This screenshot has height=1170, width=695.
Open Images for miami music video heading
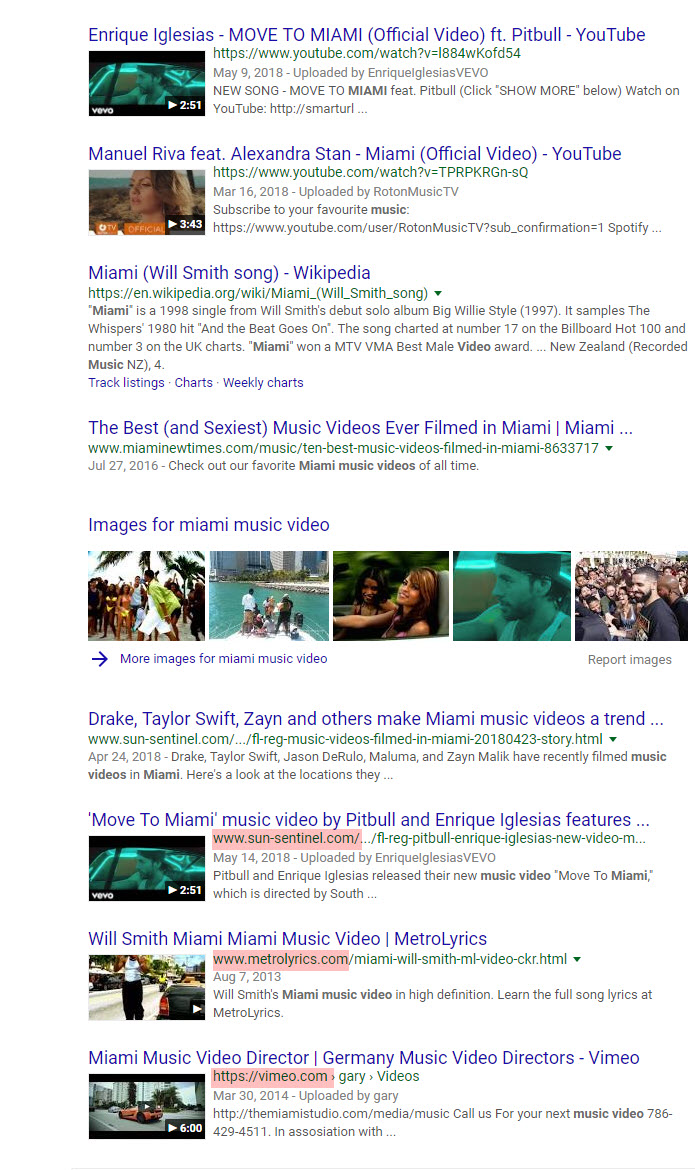coord(208,525)
